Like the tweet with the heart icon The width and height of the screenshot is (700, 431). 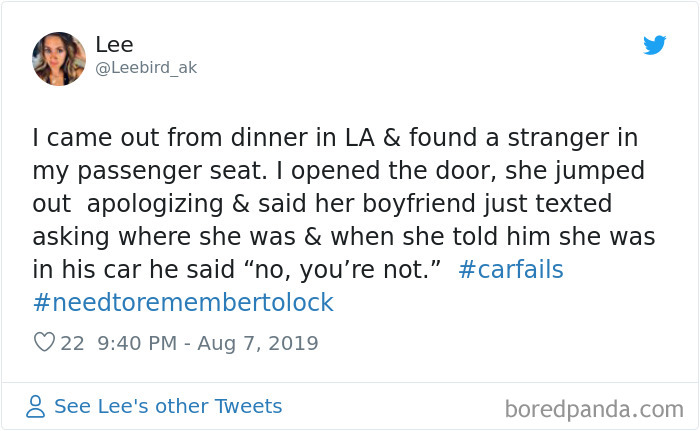[x=43, y=343]
